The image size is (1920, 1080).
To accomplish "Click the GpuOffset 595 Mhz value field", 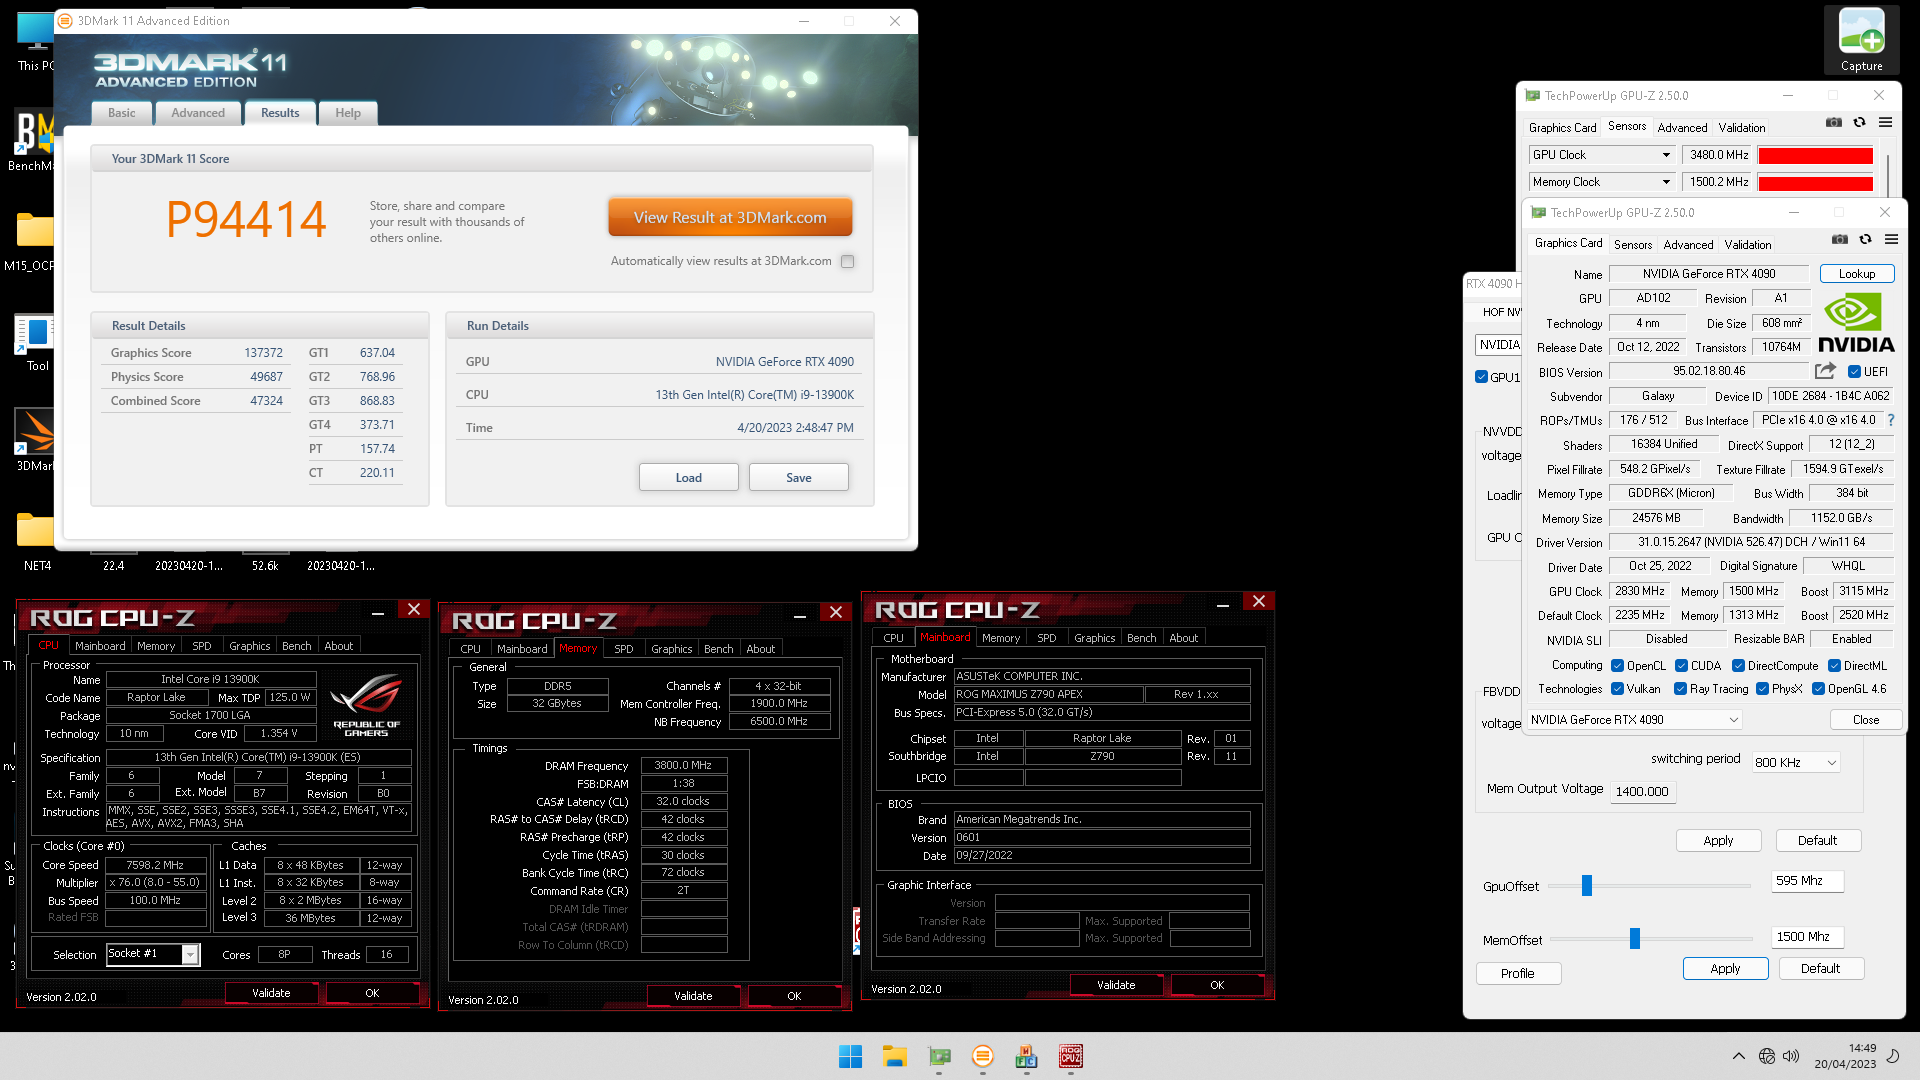I will point(1807,881).
